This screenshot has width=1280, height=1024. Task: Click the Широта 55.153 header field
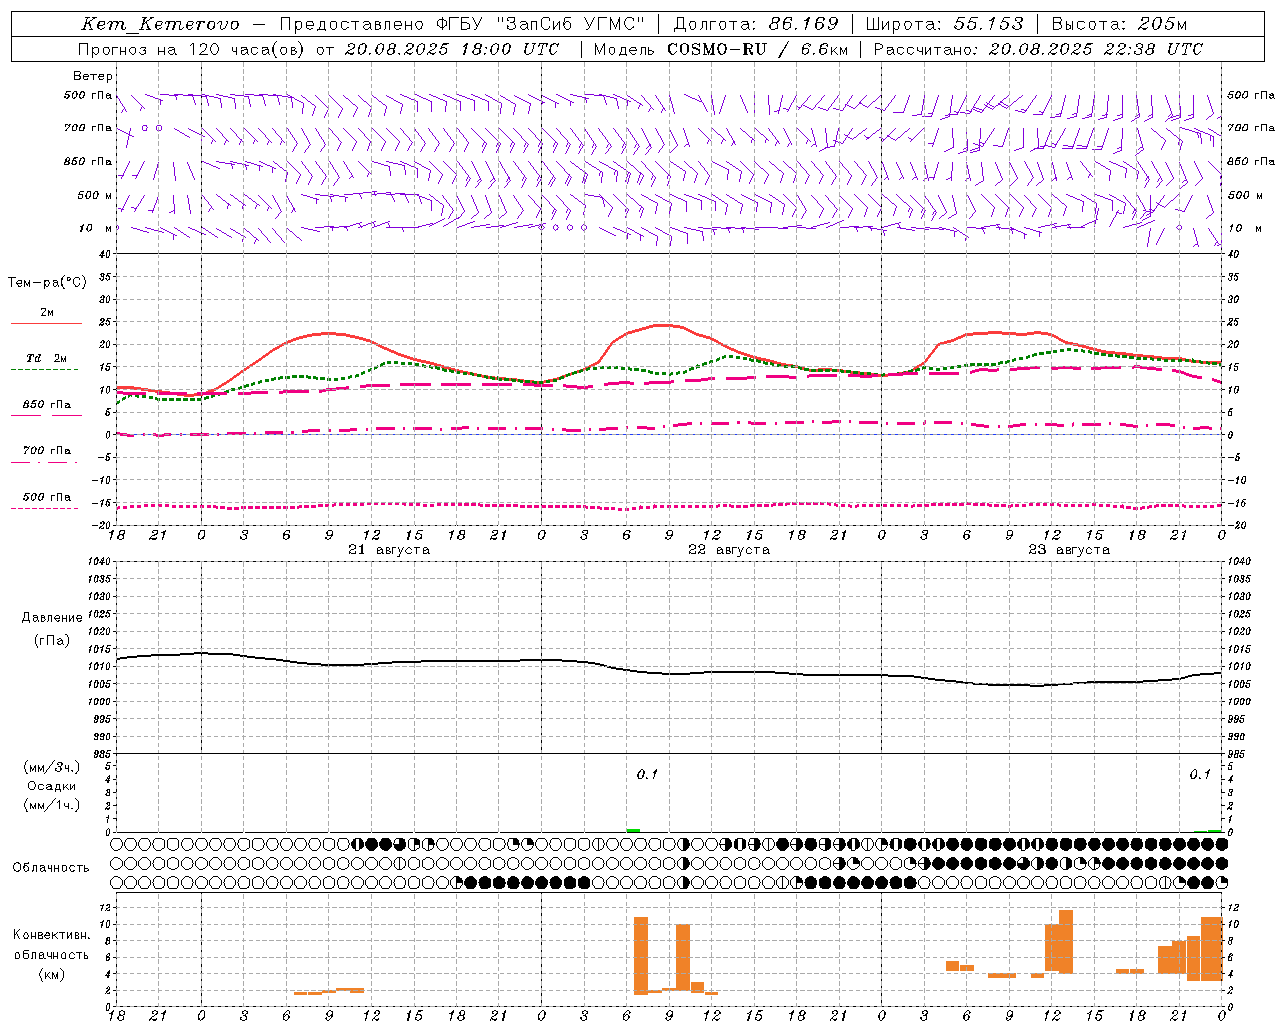tap(944, 24)
